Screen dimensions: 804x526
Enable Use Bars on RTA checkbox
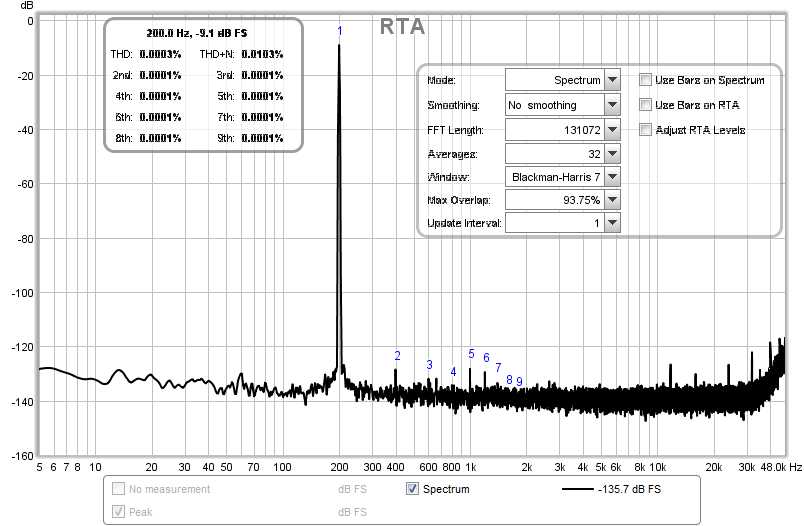tap(646, 105)
